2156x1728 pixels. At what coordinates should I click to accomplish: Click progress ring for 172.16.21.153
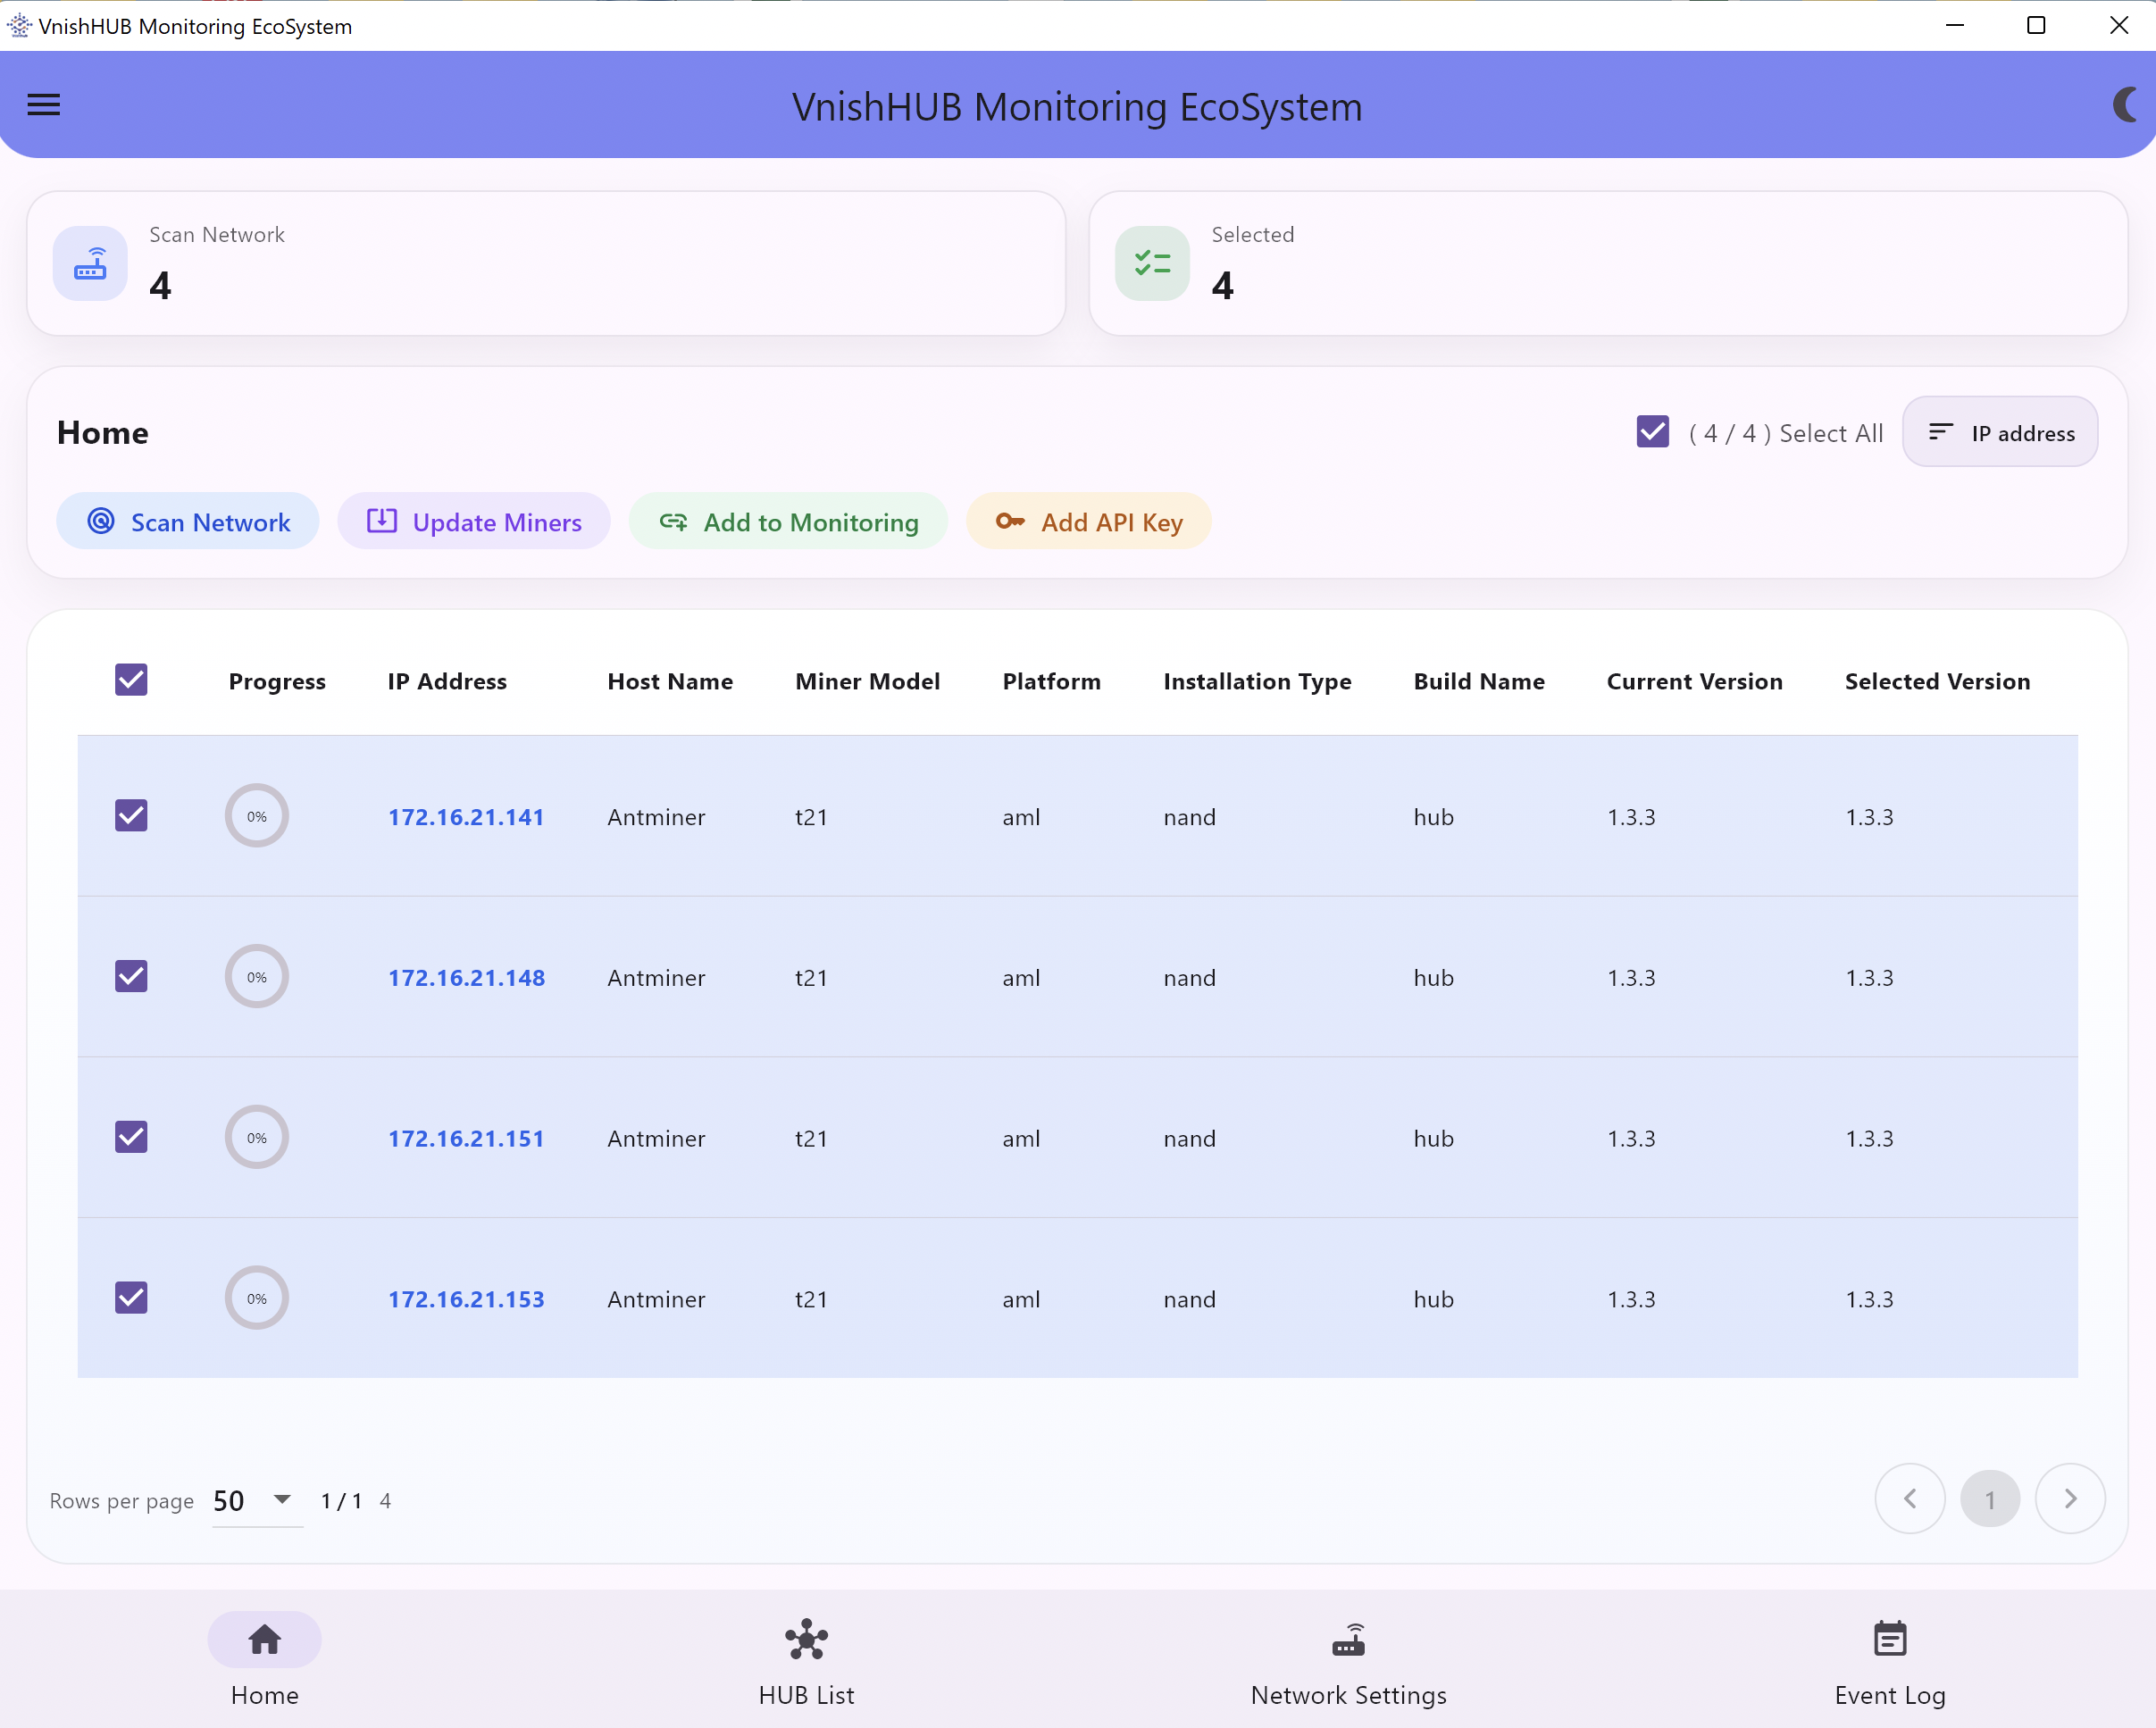257,1298
